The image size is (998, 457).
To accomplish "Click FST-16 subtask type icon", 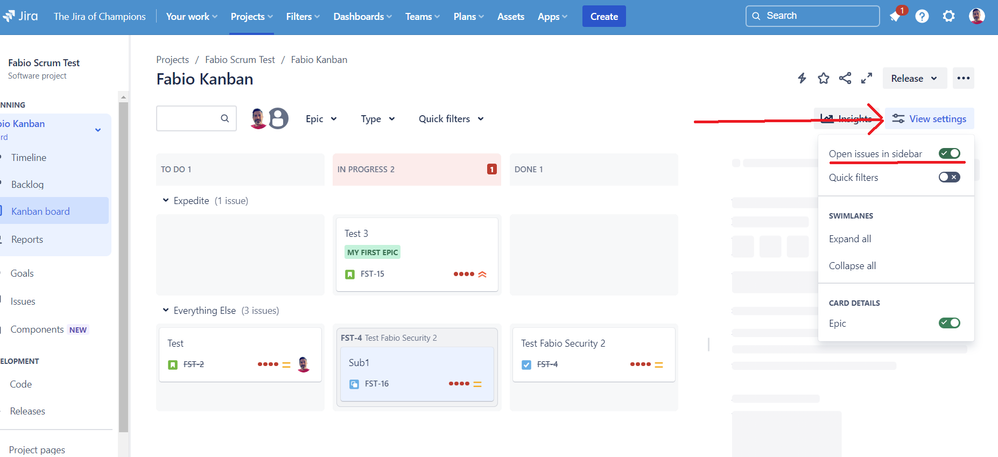I will (x=355, y=384).
